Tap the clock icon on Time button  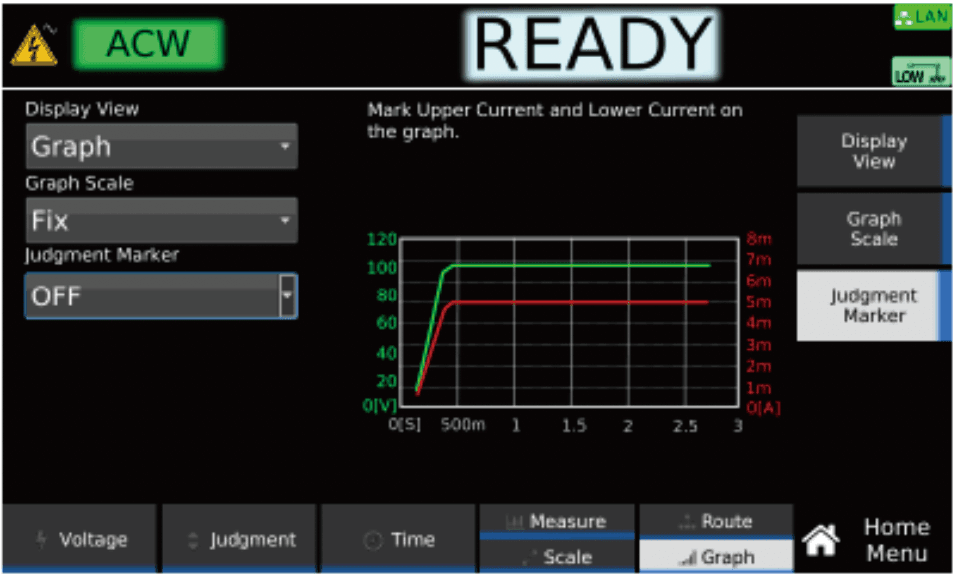click(373, 540)
